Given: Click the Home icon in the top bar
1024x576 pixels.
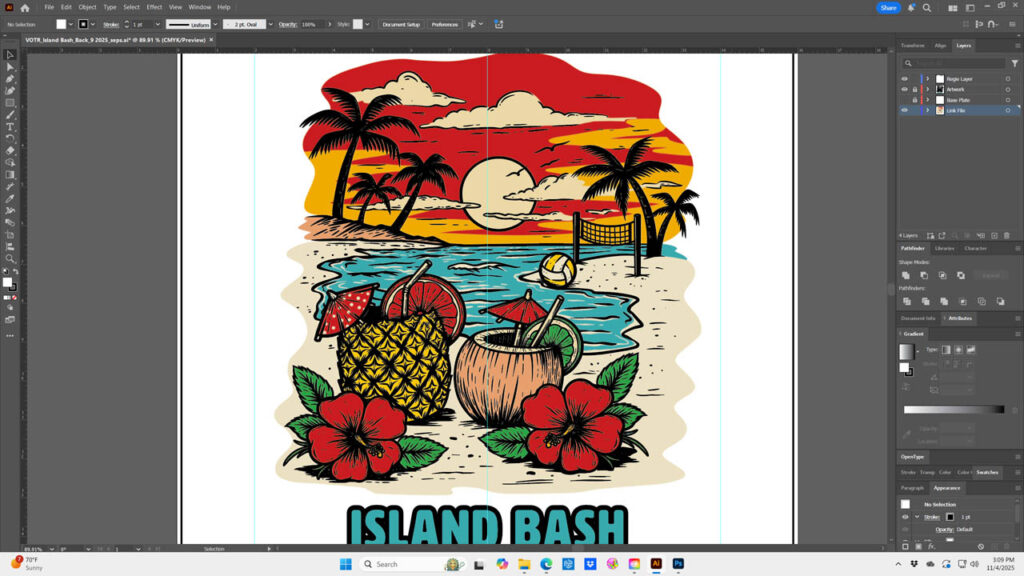Looking at the screenshot, I should click(x=25, y=8).
